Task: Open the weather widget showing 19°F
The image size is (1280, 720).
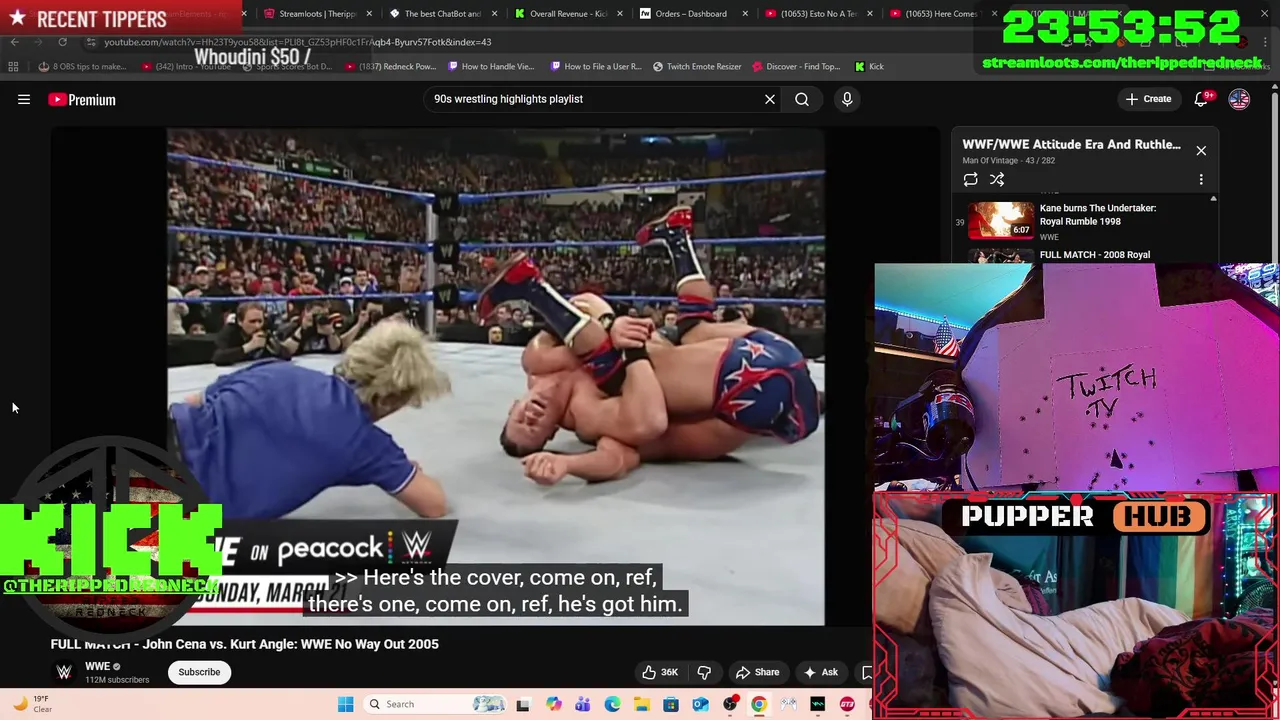Action: click(30, 704)
